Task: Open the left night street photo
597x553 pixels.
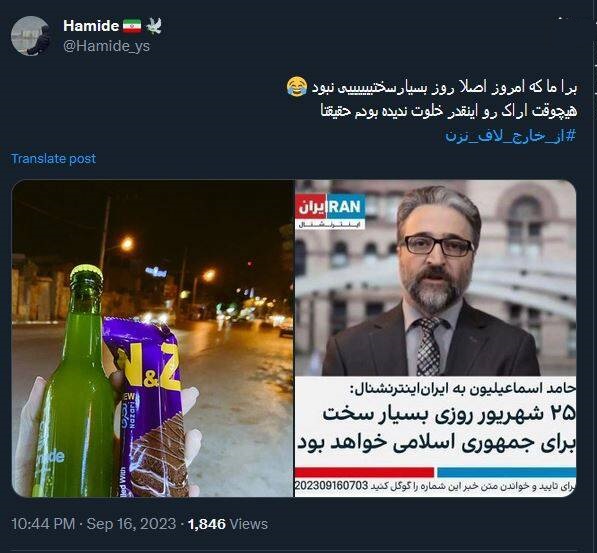Action: pos(153,338)
